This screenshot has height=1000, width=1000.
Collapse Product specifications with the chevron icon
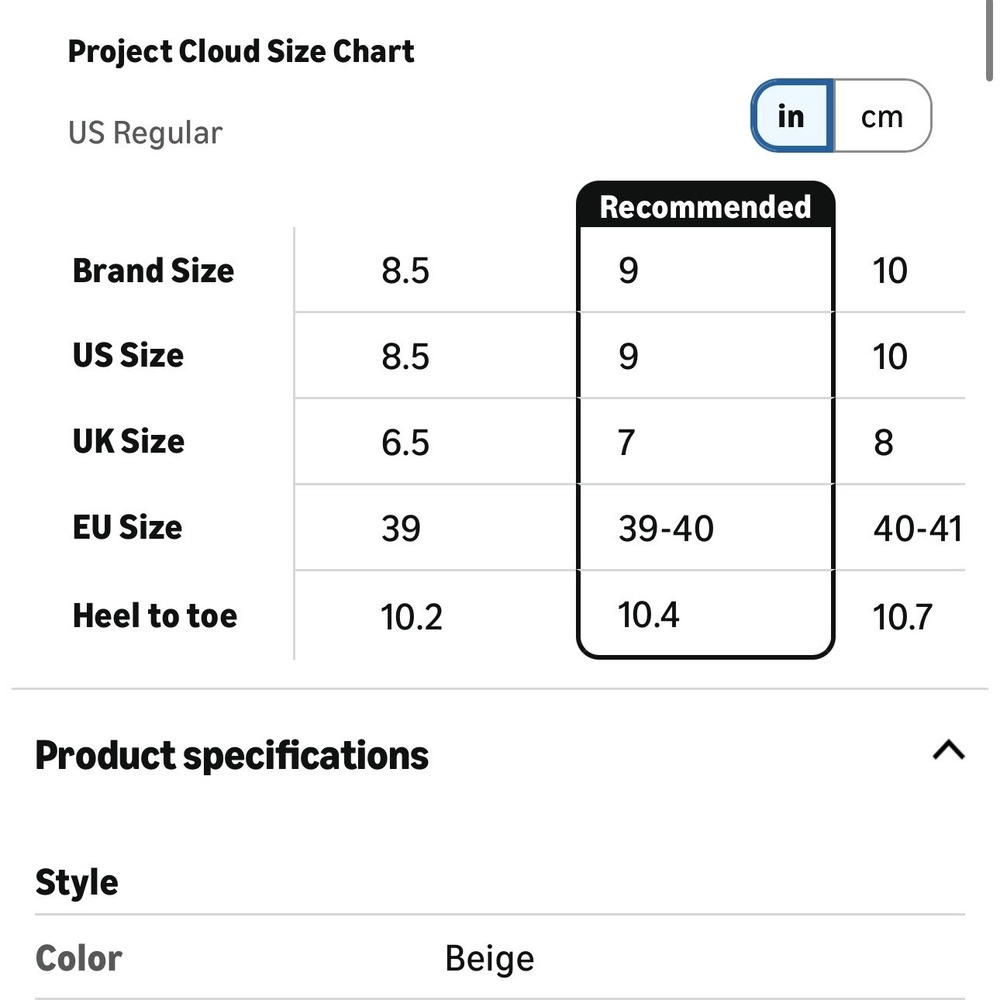948,751
